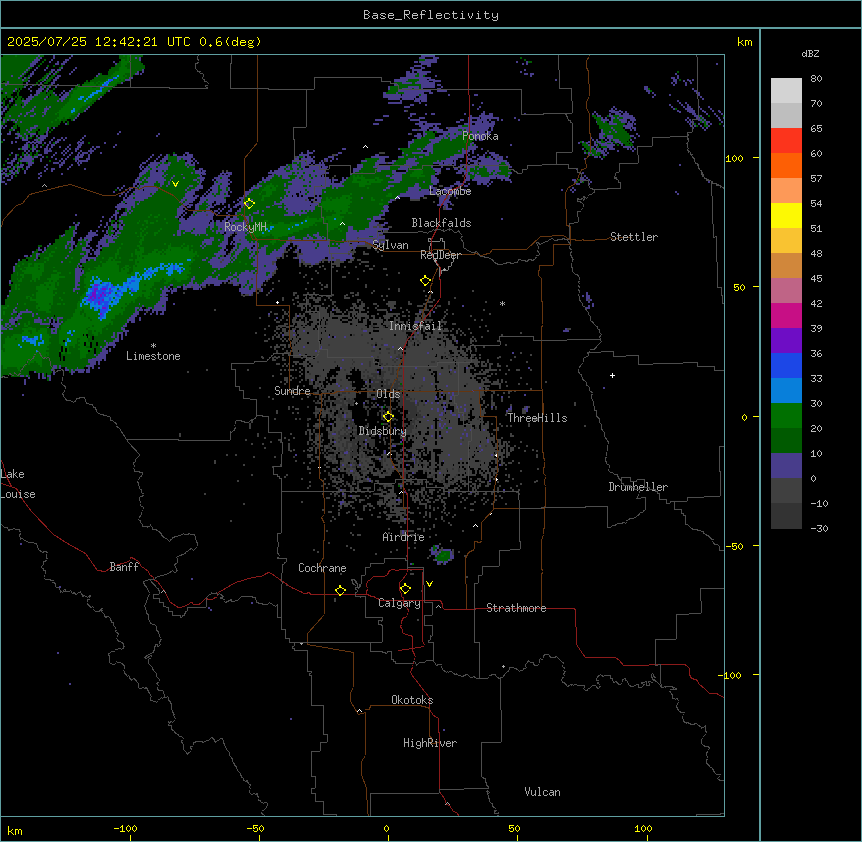Select the asterisk marker east of Innisfail

pyautogui.click(x=502, y=304)
